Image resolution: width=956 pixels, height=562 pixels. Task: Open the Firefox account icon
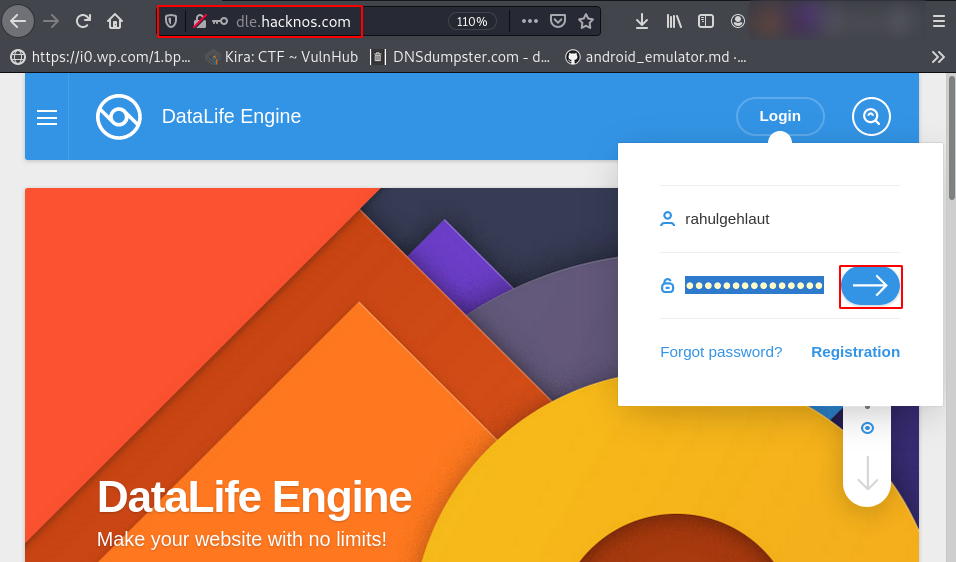[738, 21]
